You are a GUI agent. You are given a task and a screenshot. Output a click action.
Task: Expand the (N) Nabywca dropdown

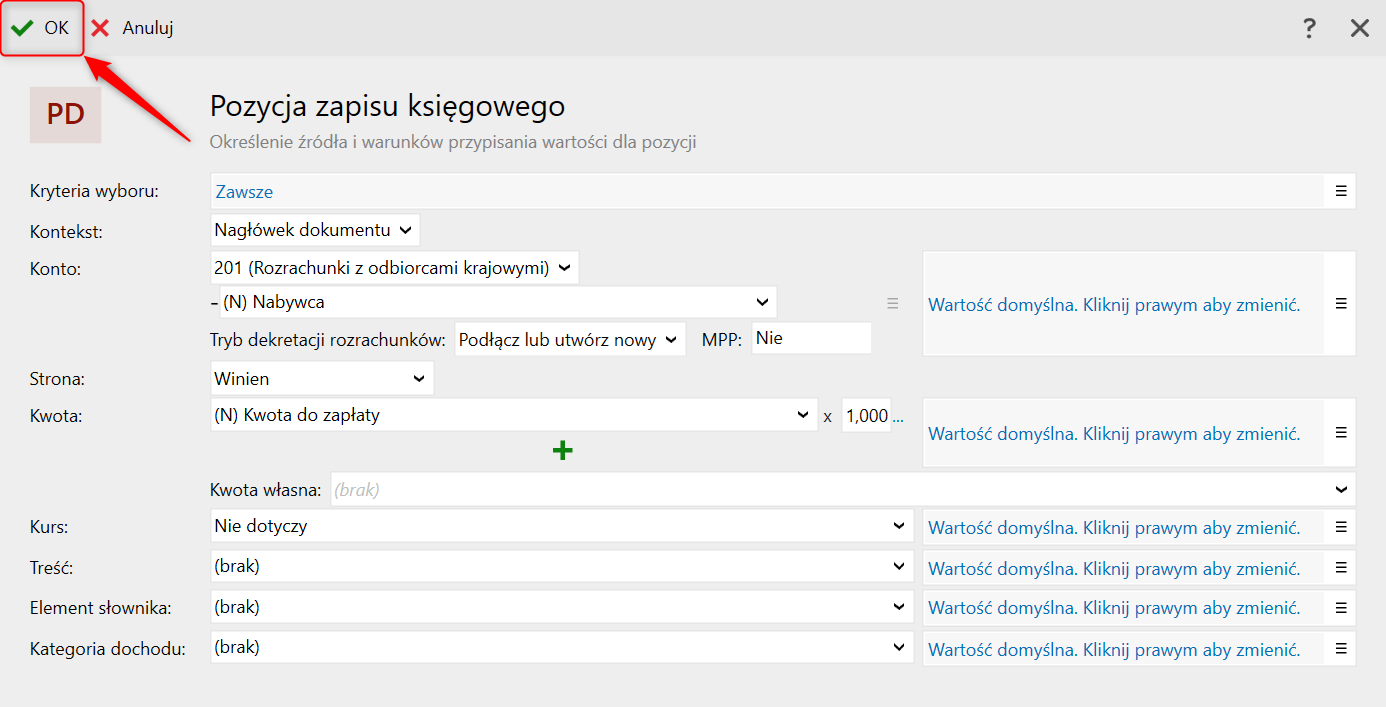(497, 302)
